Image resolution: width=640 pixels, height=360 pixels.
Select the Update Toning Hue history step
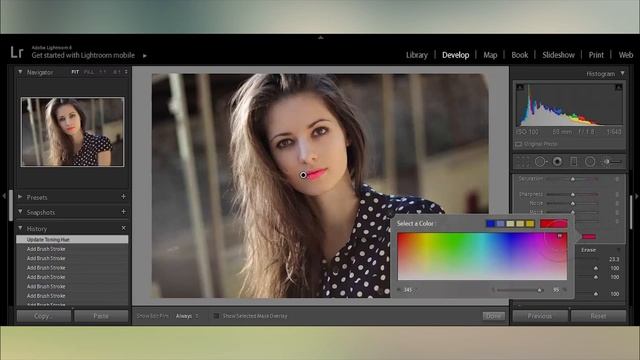[x=72, y=240]
